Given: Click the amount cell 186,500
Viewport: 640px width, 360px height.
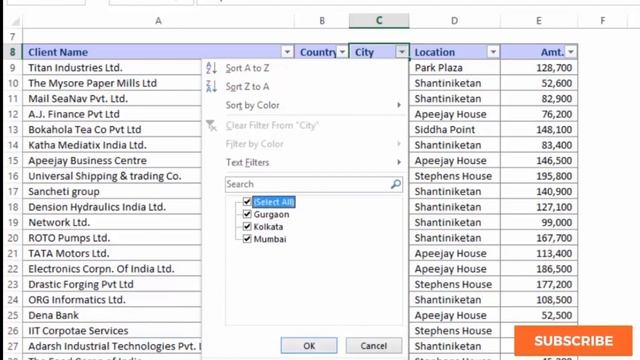Looking at the screenshot, I should tap(539, 269).
